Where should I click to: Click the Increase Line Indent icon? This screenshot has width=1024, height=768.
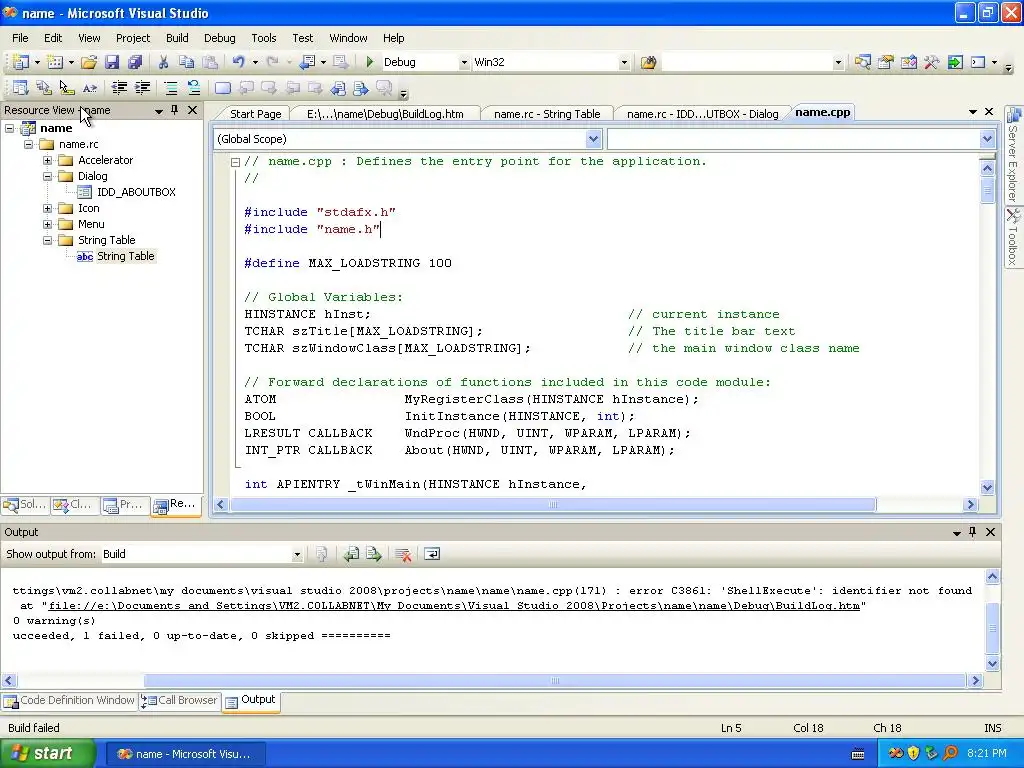142,88
